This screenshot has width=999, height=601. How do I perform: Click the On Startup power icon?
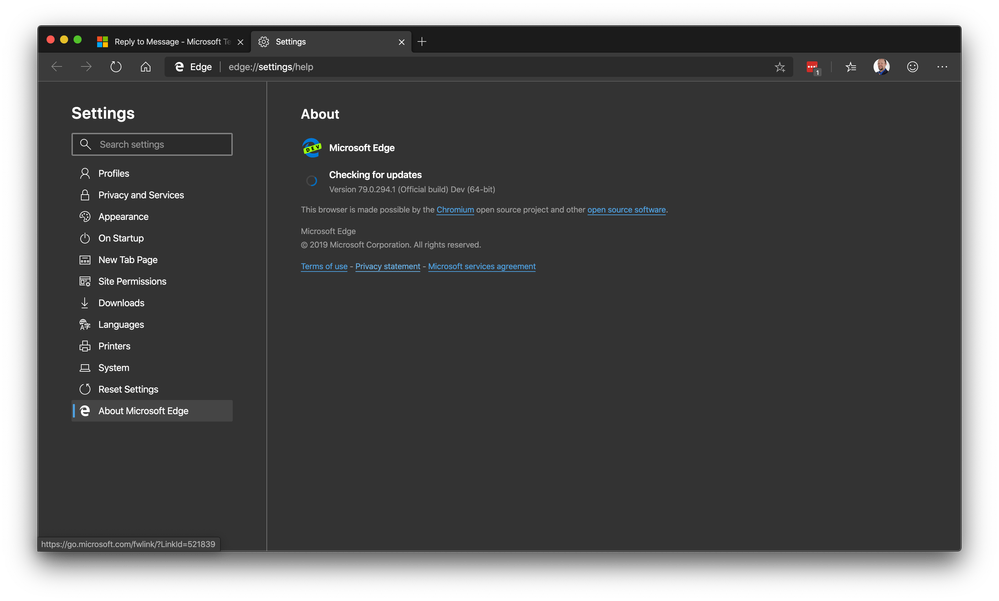[x=85, y=238]
